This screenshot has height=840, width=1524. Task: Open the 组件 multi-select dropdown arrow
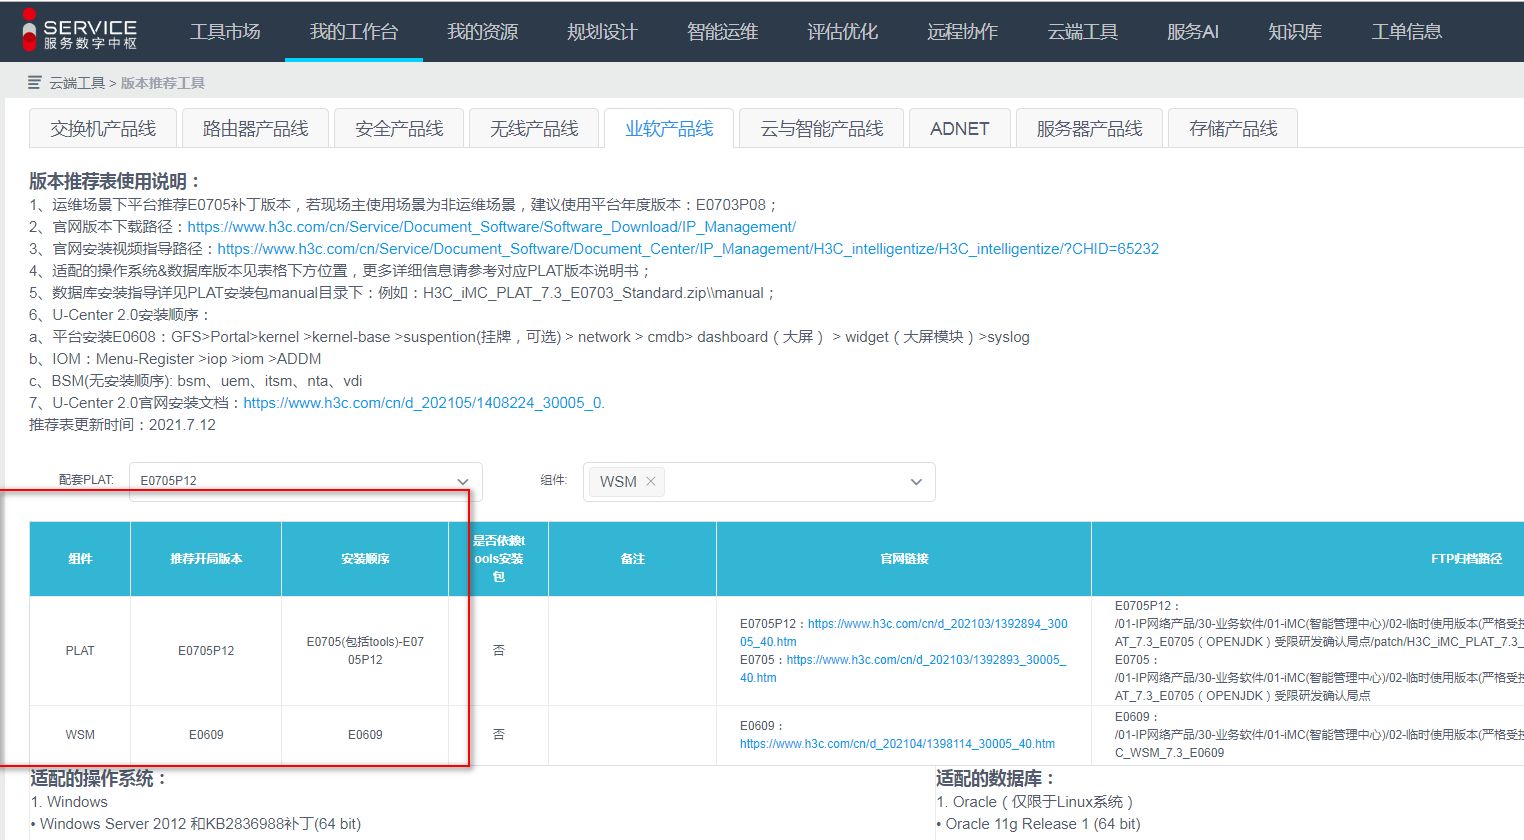click(916, 482)
